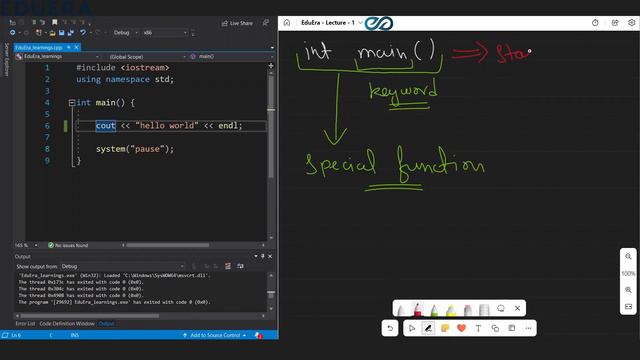The image size is (640, 360).
Task: Clear all output
Action: [x=228, y=267]
